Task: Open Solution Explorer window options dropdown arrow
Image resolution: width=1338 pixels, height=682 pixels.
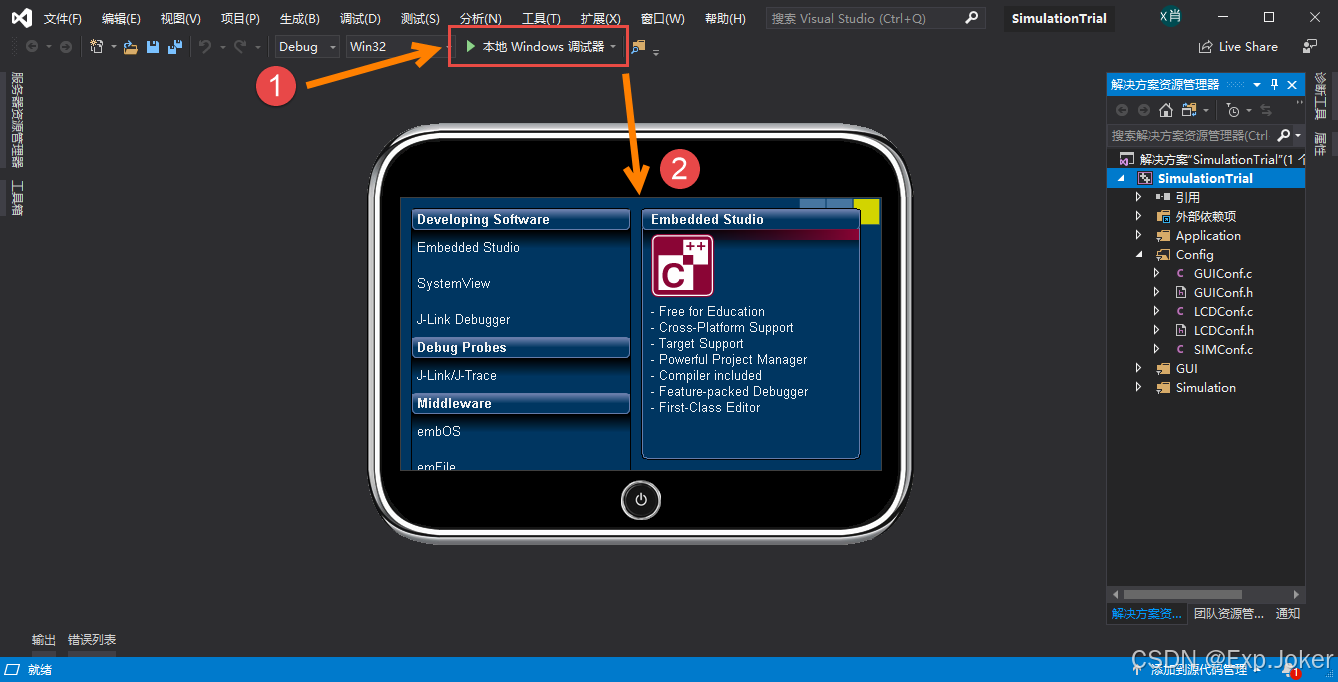Action: coord(1257,85)
